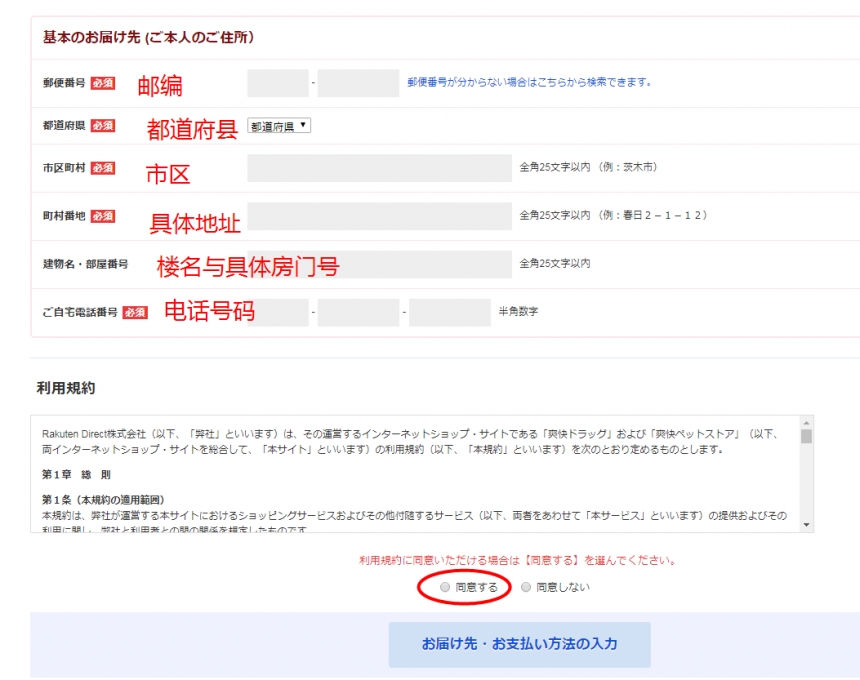Click the second 郵便番号 input box
The height and width of the screenshot is (680, 860).
click(358, 83)
